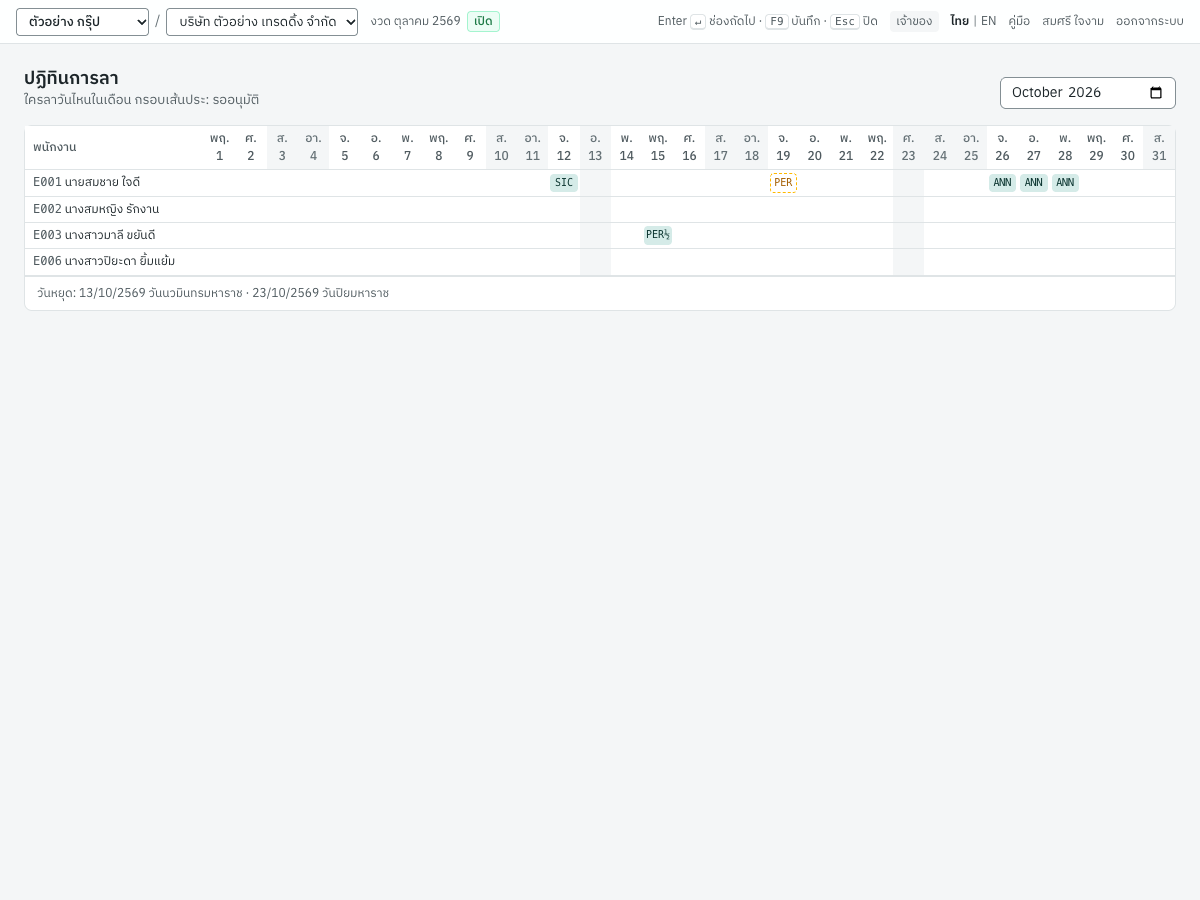This screenshot has height=900, width=1200.
Task: Click the พนักงาน column header
Action: pos(114,147)
